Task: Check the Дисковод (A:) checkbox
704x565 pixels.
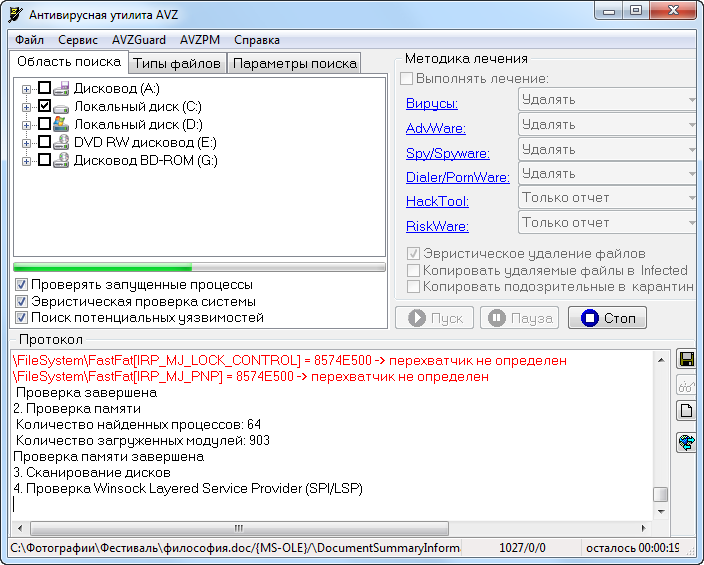Action: pyautogui.click(x=44, y=88)
